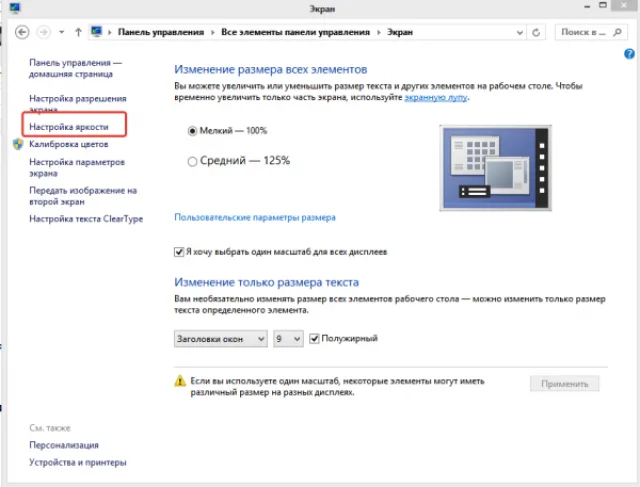Screen dimensions: 640x487
Task: Open 'Передать изображение на второй экран' link
Action: 83,196
